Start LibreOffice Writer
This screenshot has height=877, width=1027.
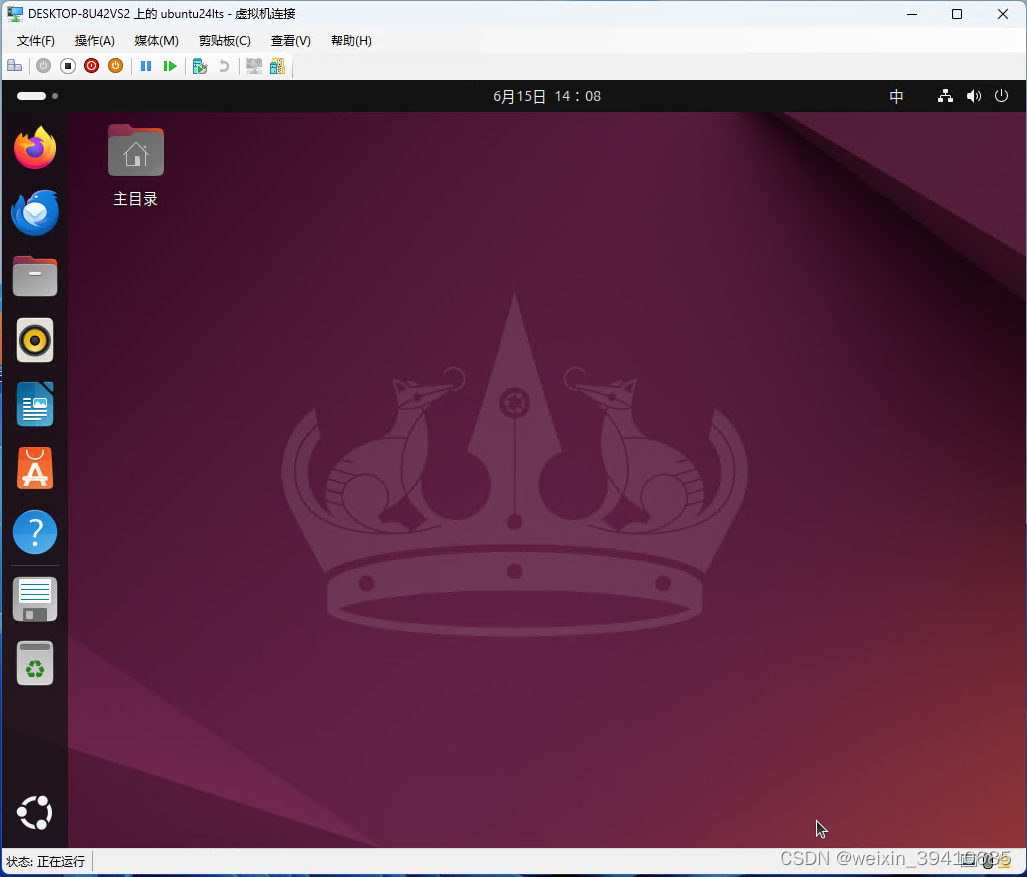[34, 404]
